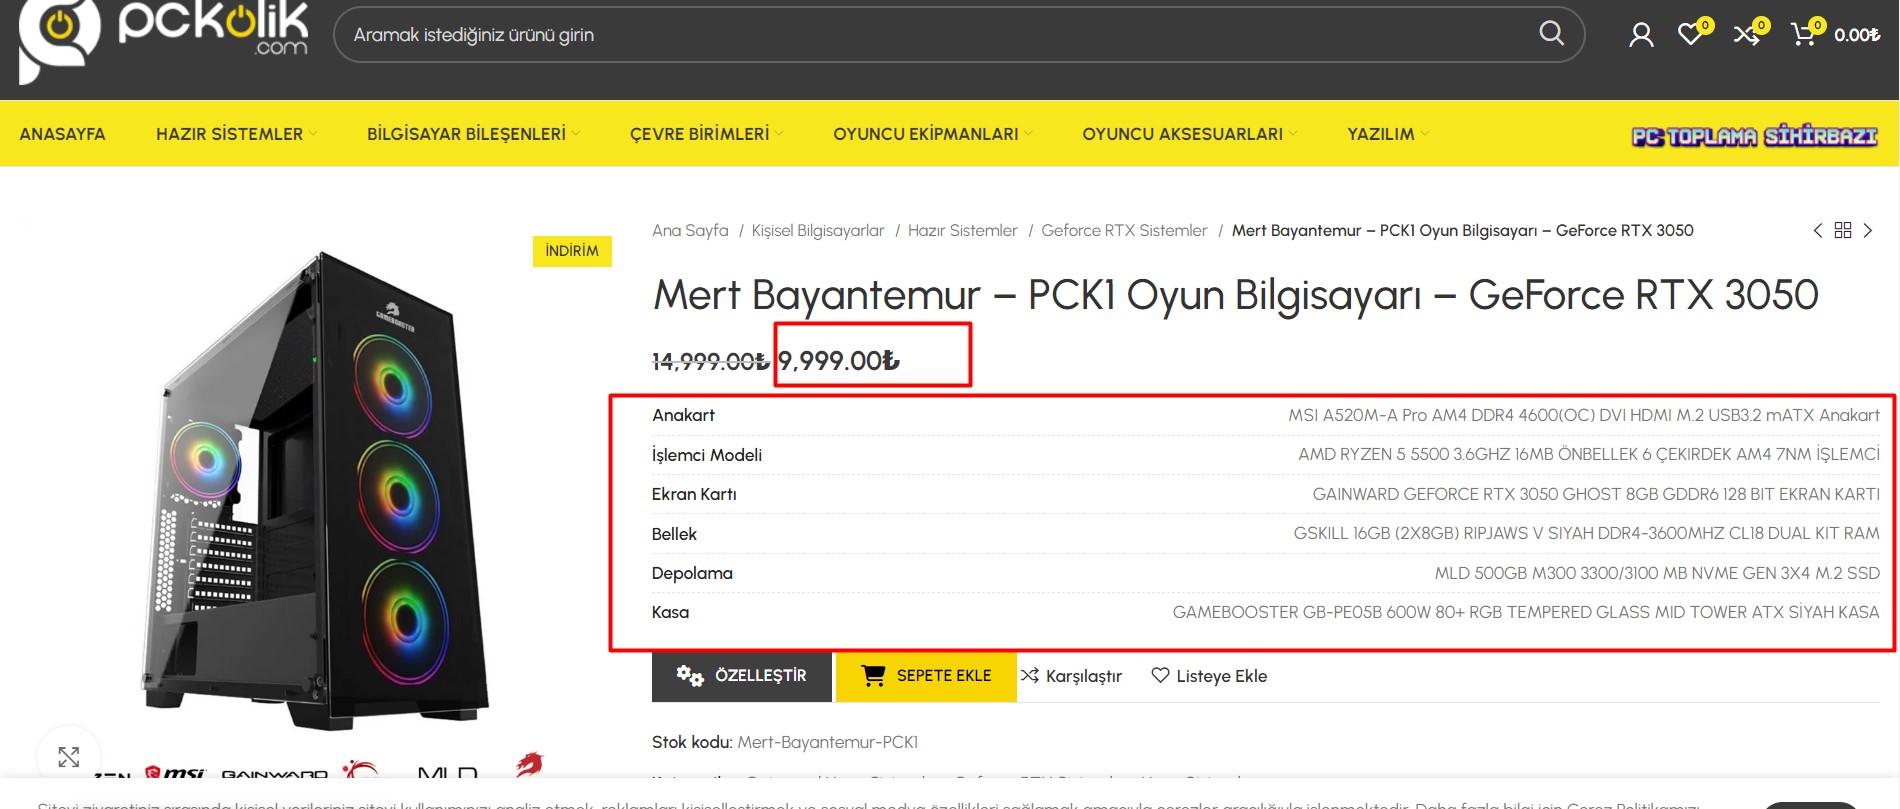Screen dimensions: 1900x809
Task: Expand Oyuncu Aksesuarları dropdown chevron
Action: [1293, 134]
